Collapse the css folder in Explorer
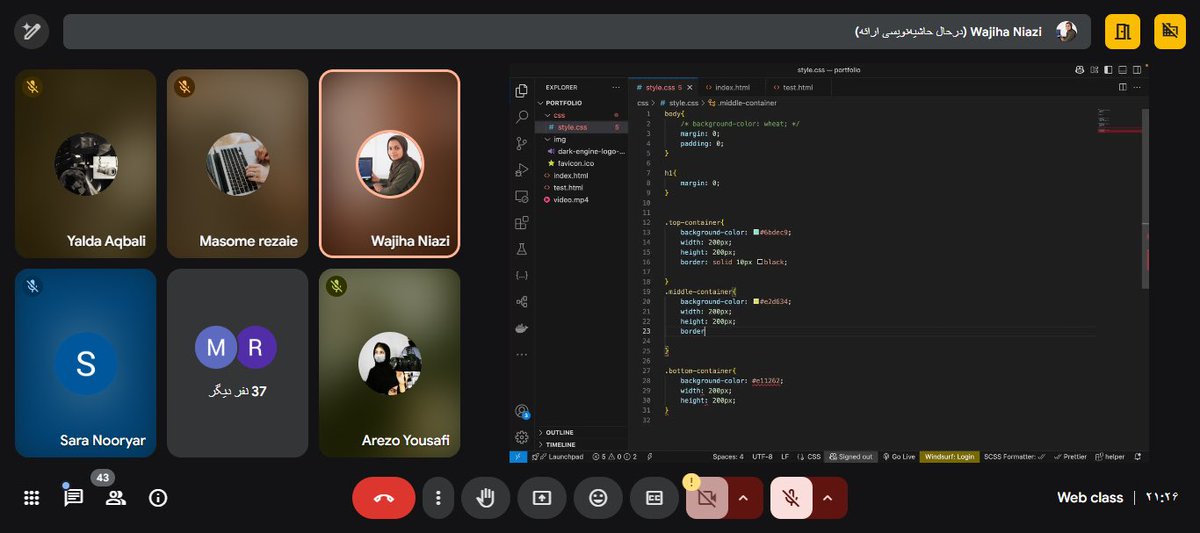This screenshot has height=533, width=1200. click(x=582, y=115)
